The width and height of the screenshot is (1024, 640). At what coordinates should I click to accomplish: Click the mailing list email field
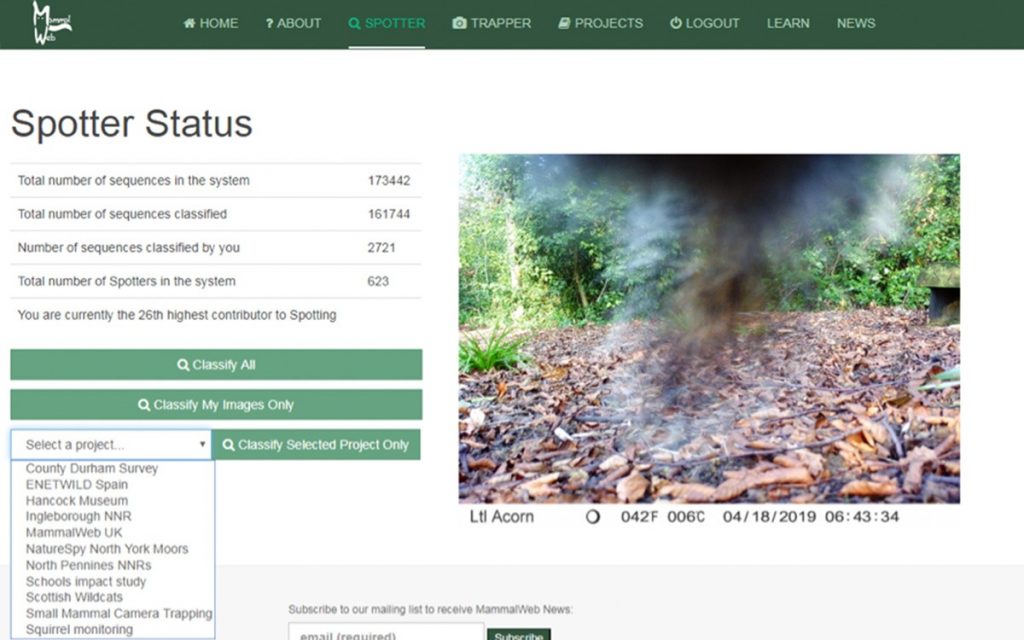(385, 633)
